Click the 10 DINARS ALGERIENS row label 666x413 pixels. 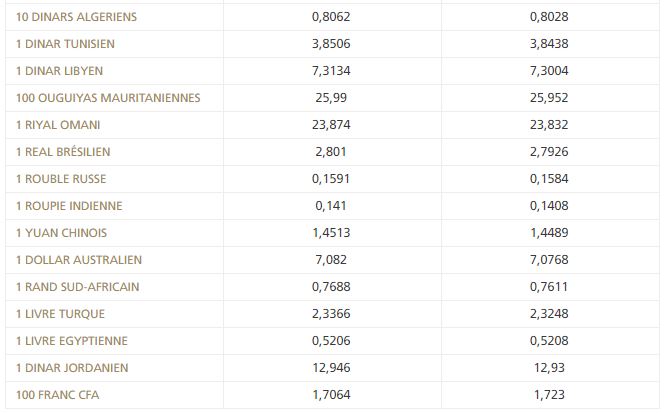[x=76, y=17]
